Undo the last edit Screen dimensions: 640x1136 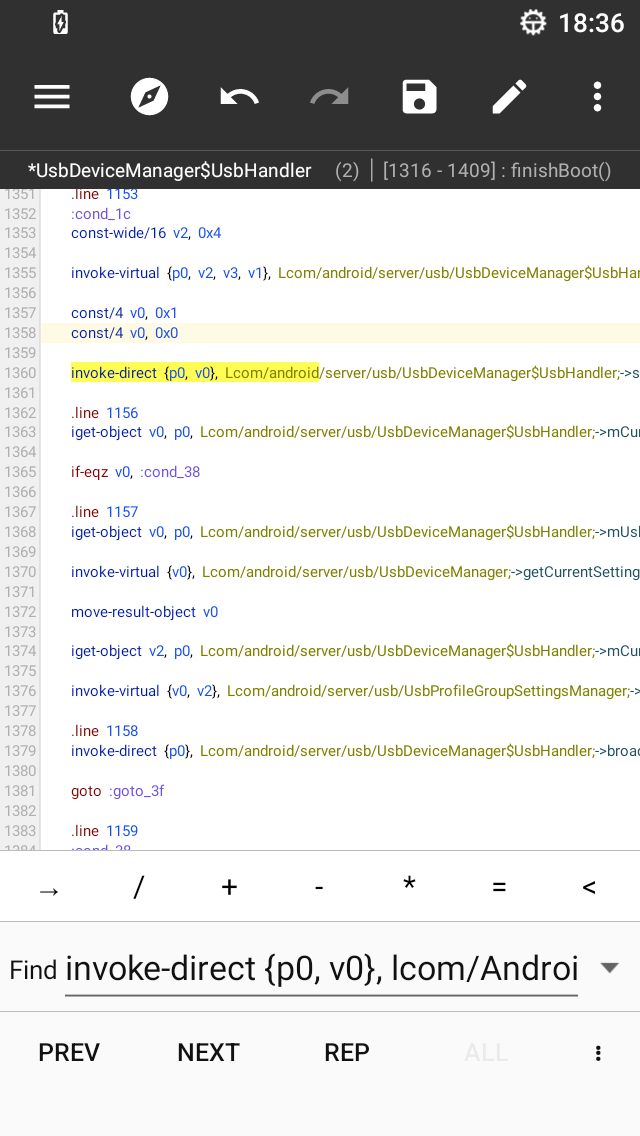pos(239,97)
